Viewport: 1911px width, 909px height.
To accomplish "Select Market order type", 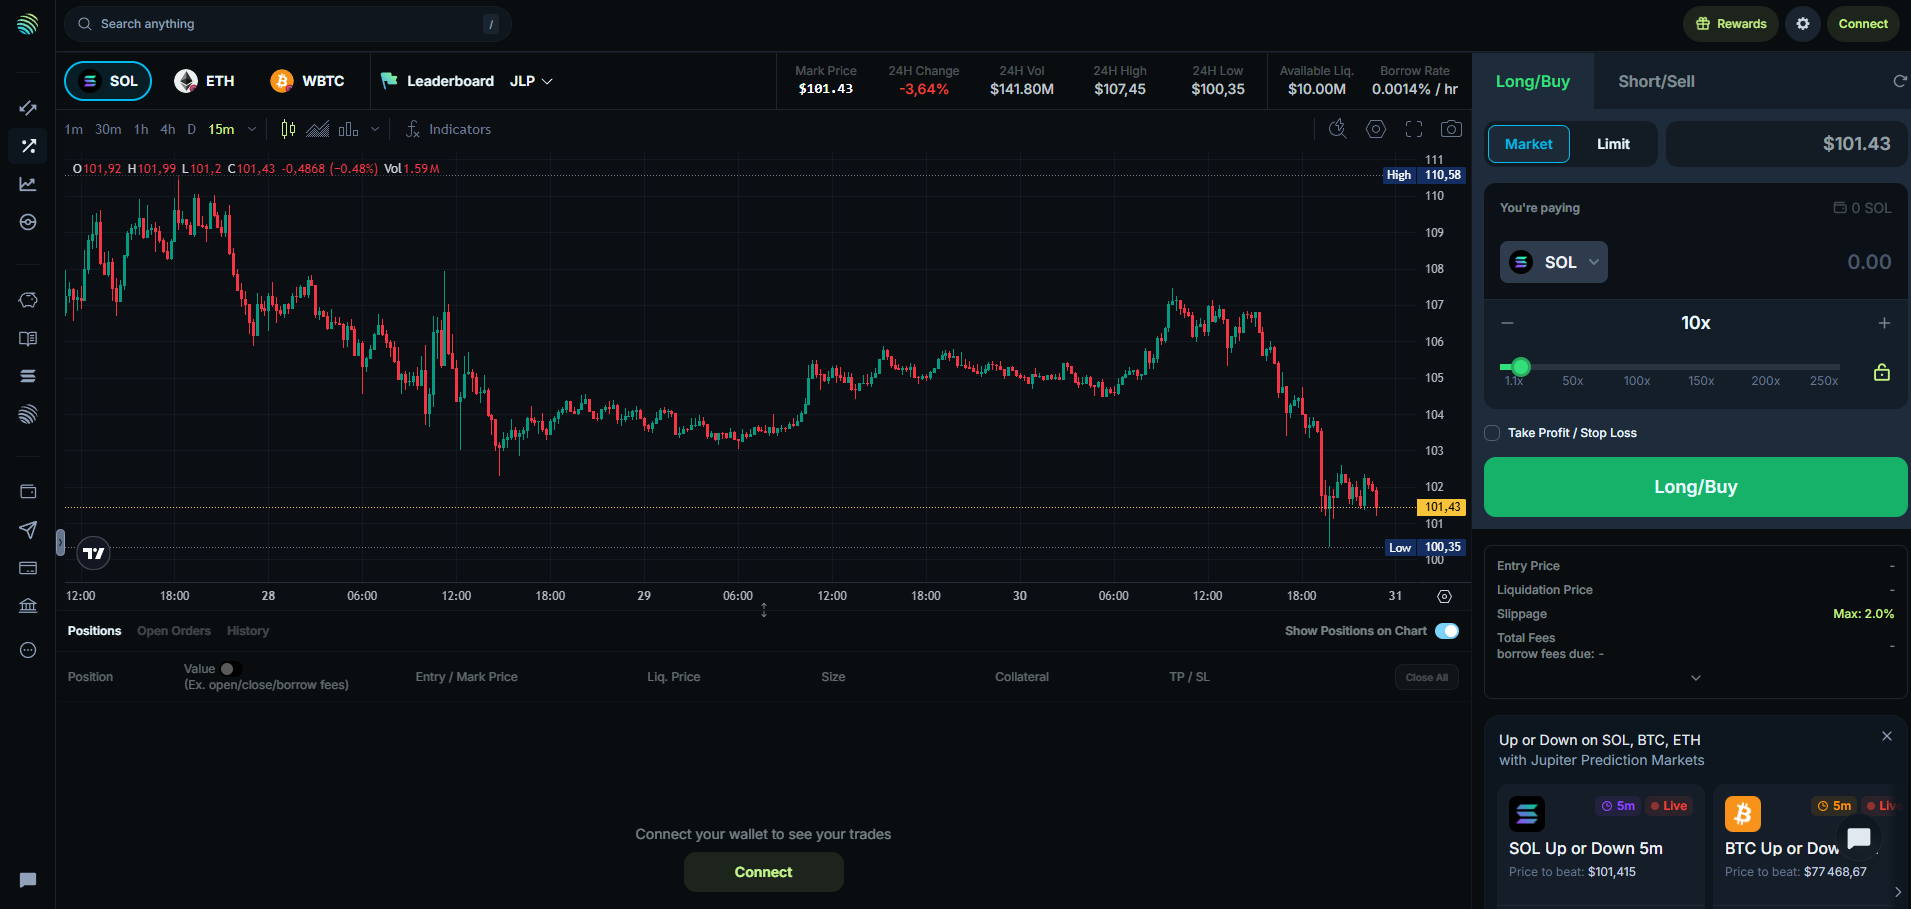I will [x=1529, y=144].
